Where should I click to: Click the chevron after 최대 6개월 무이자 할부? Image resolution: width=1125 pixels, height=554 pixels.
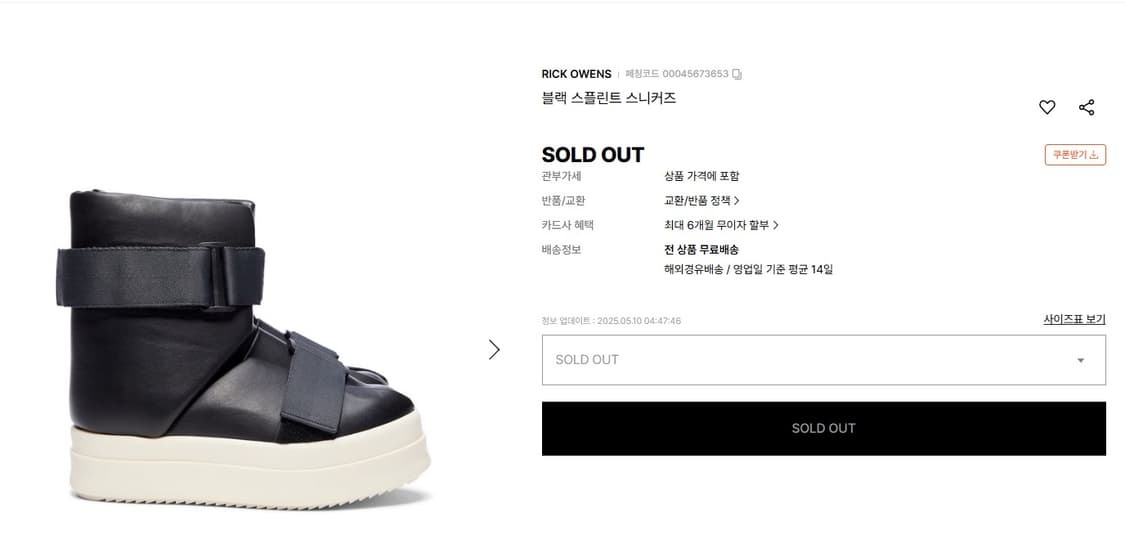point(776,225)
